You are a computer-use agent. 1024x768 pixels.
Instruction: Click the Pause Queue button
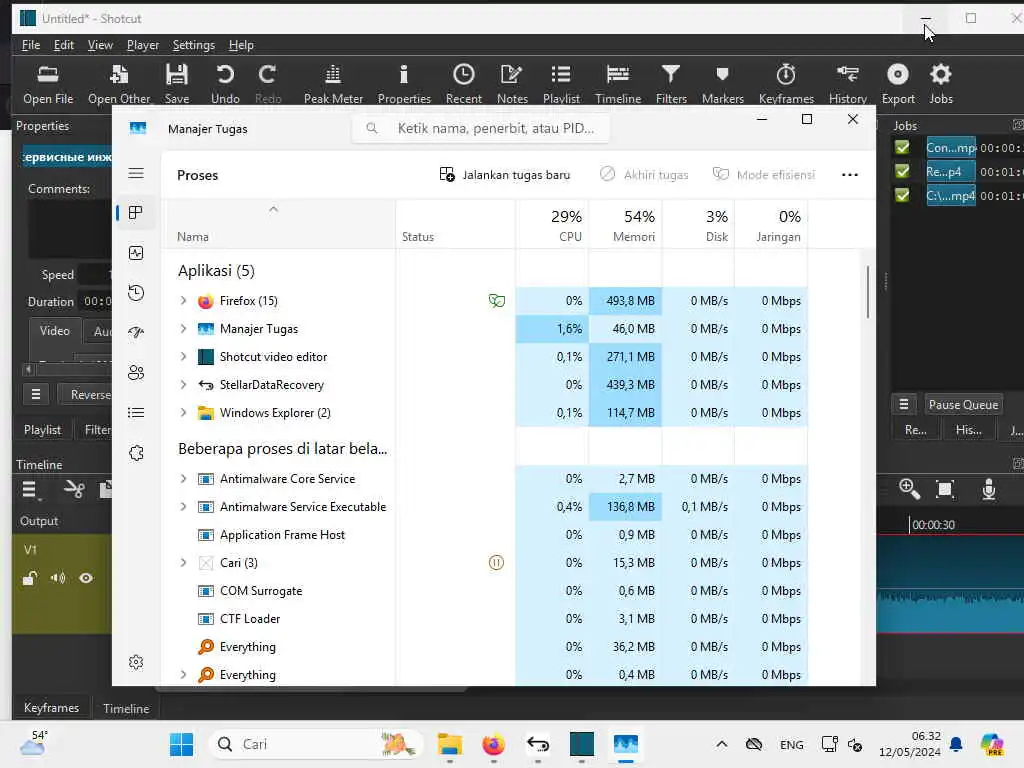pos(963,405)
